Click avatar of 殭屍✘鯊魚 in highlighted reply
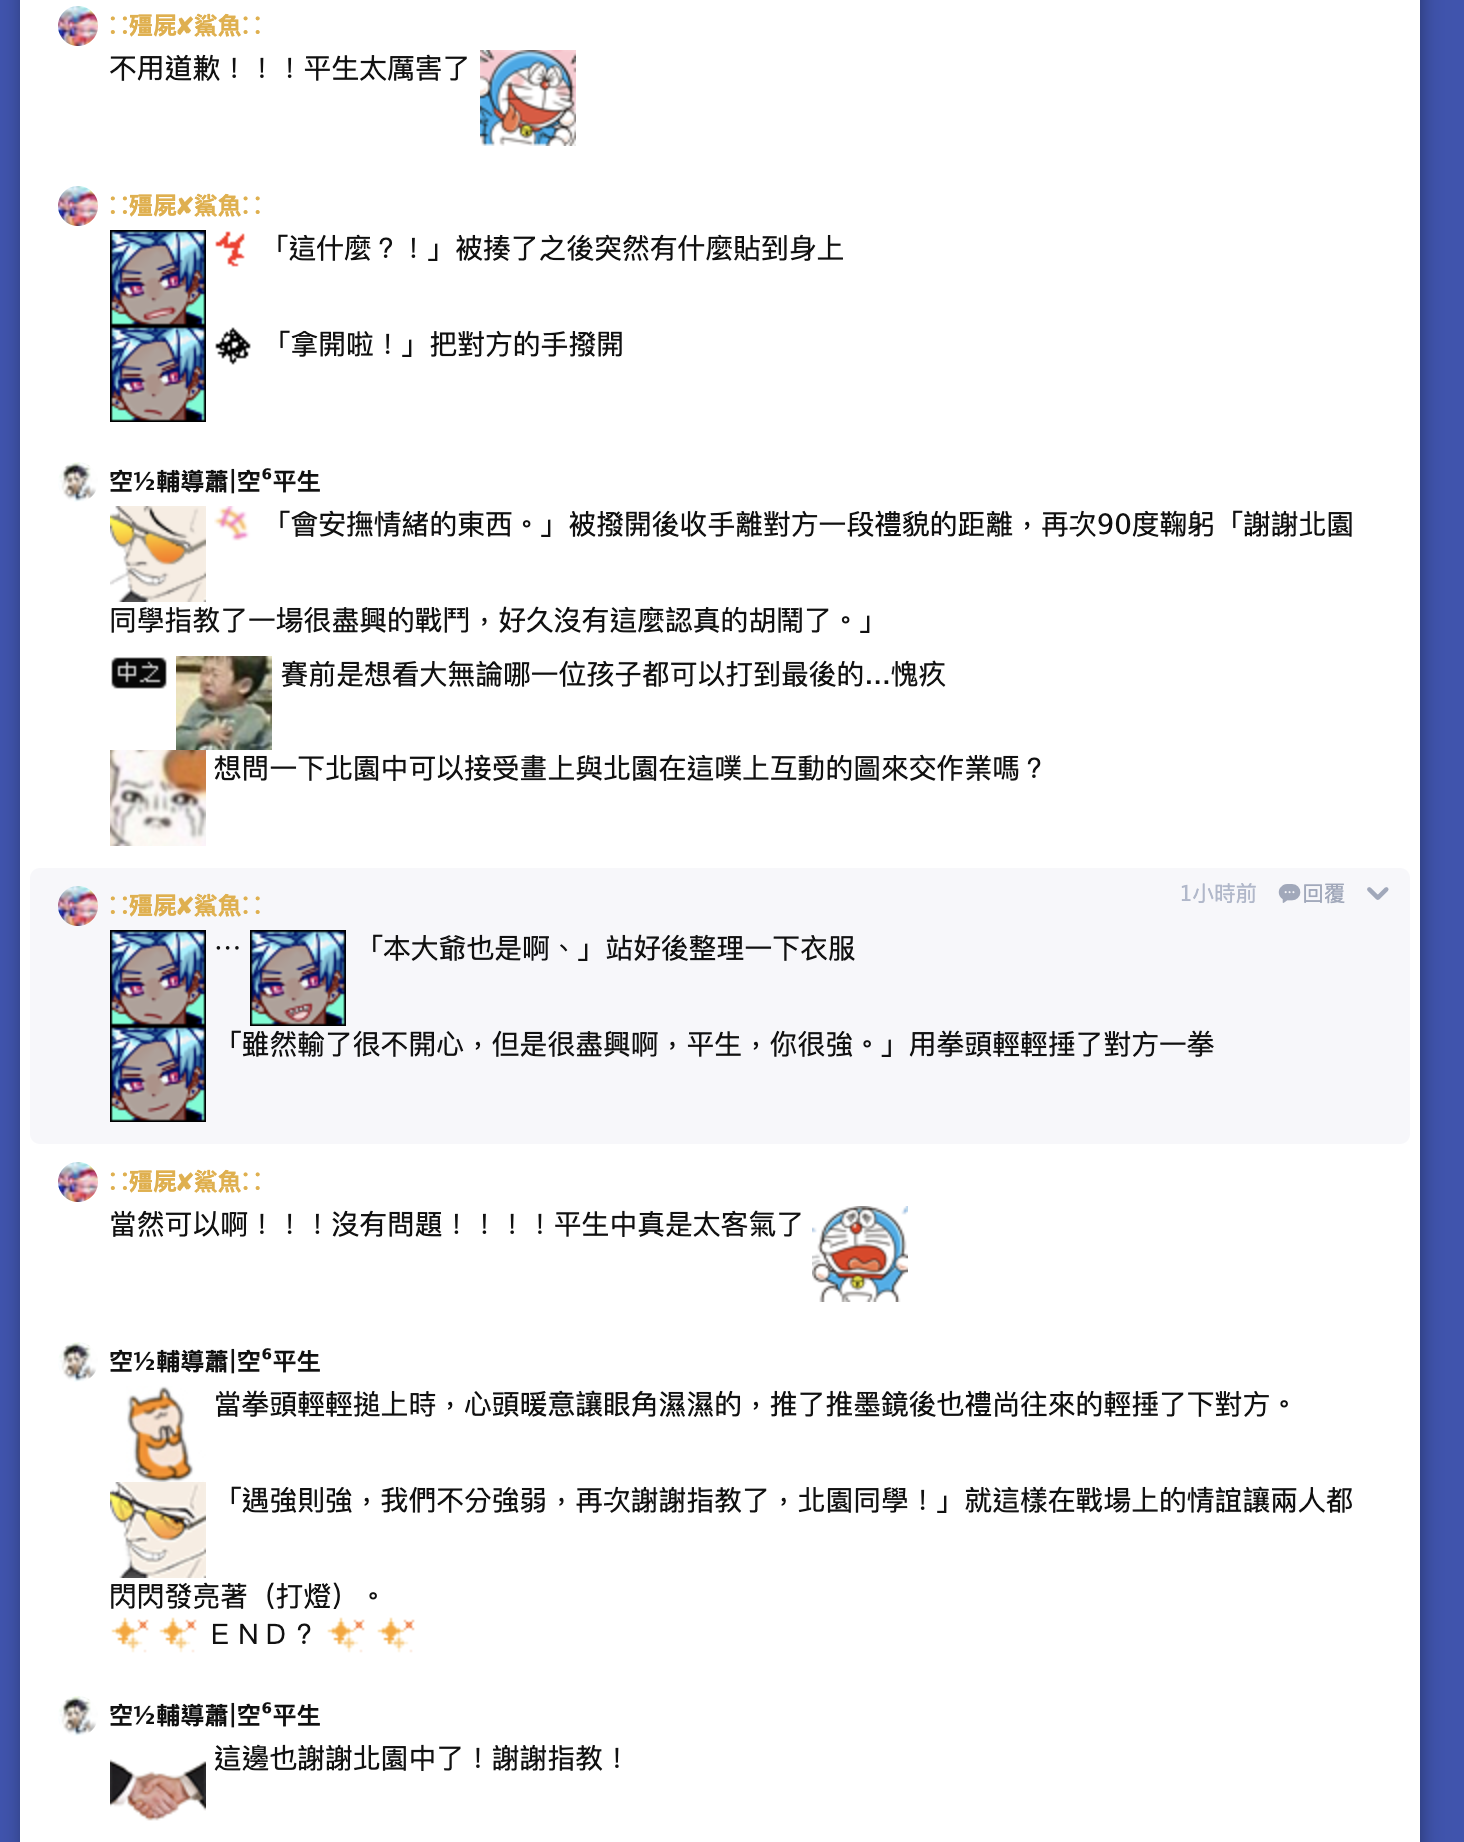The width and height of the screenshot is (1464, 1842). tap(78, 906)
